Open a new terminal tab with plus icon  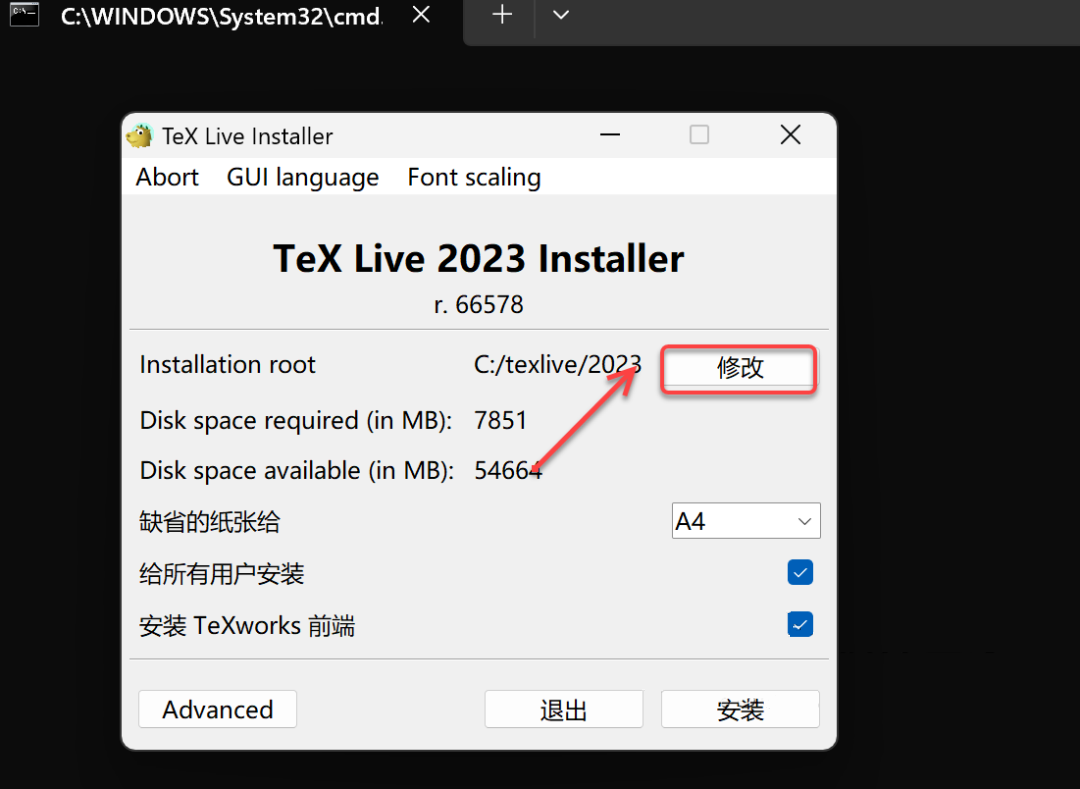(x=500, y=15)
